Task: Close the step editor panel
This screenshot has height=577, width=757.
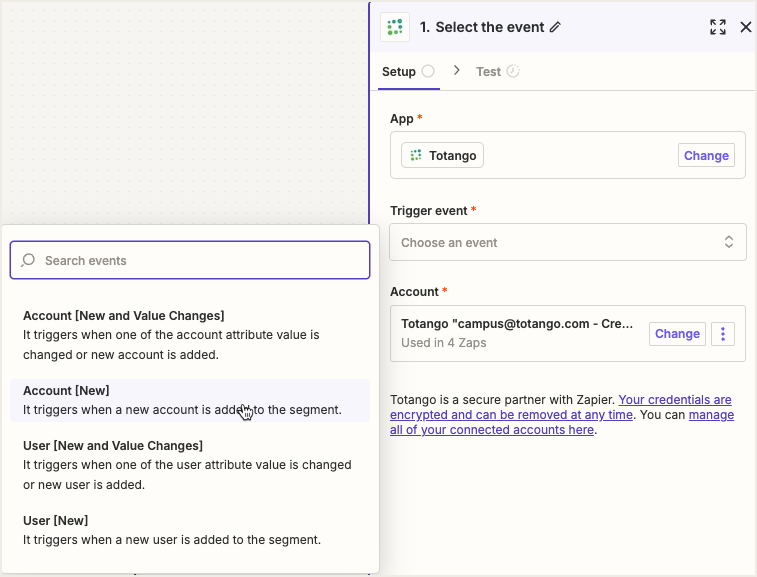Action: 746,27
